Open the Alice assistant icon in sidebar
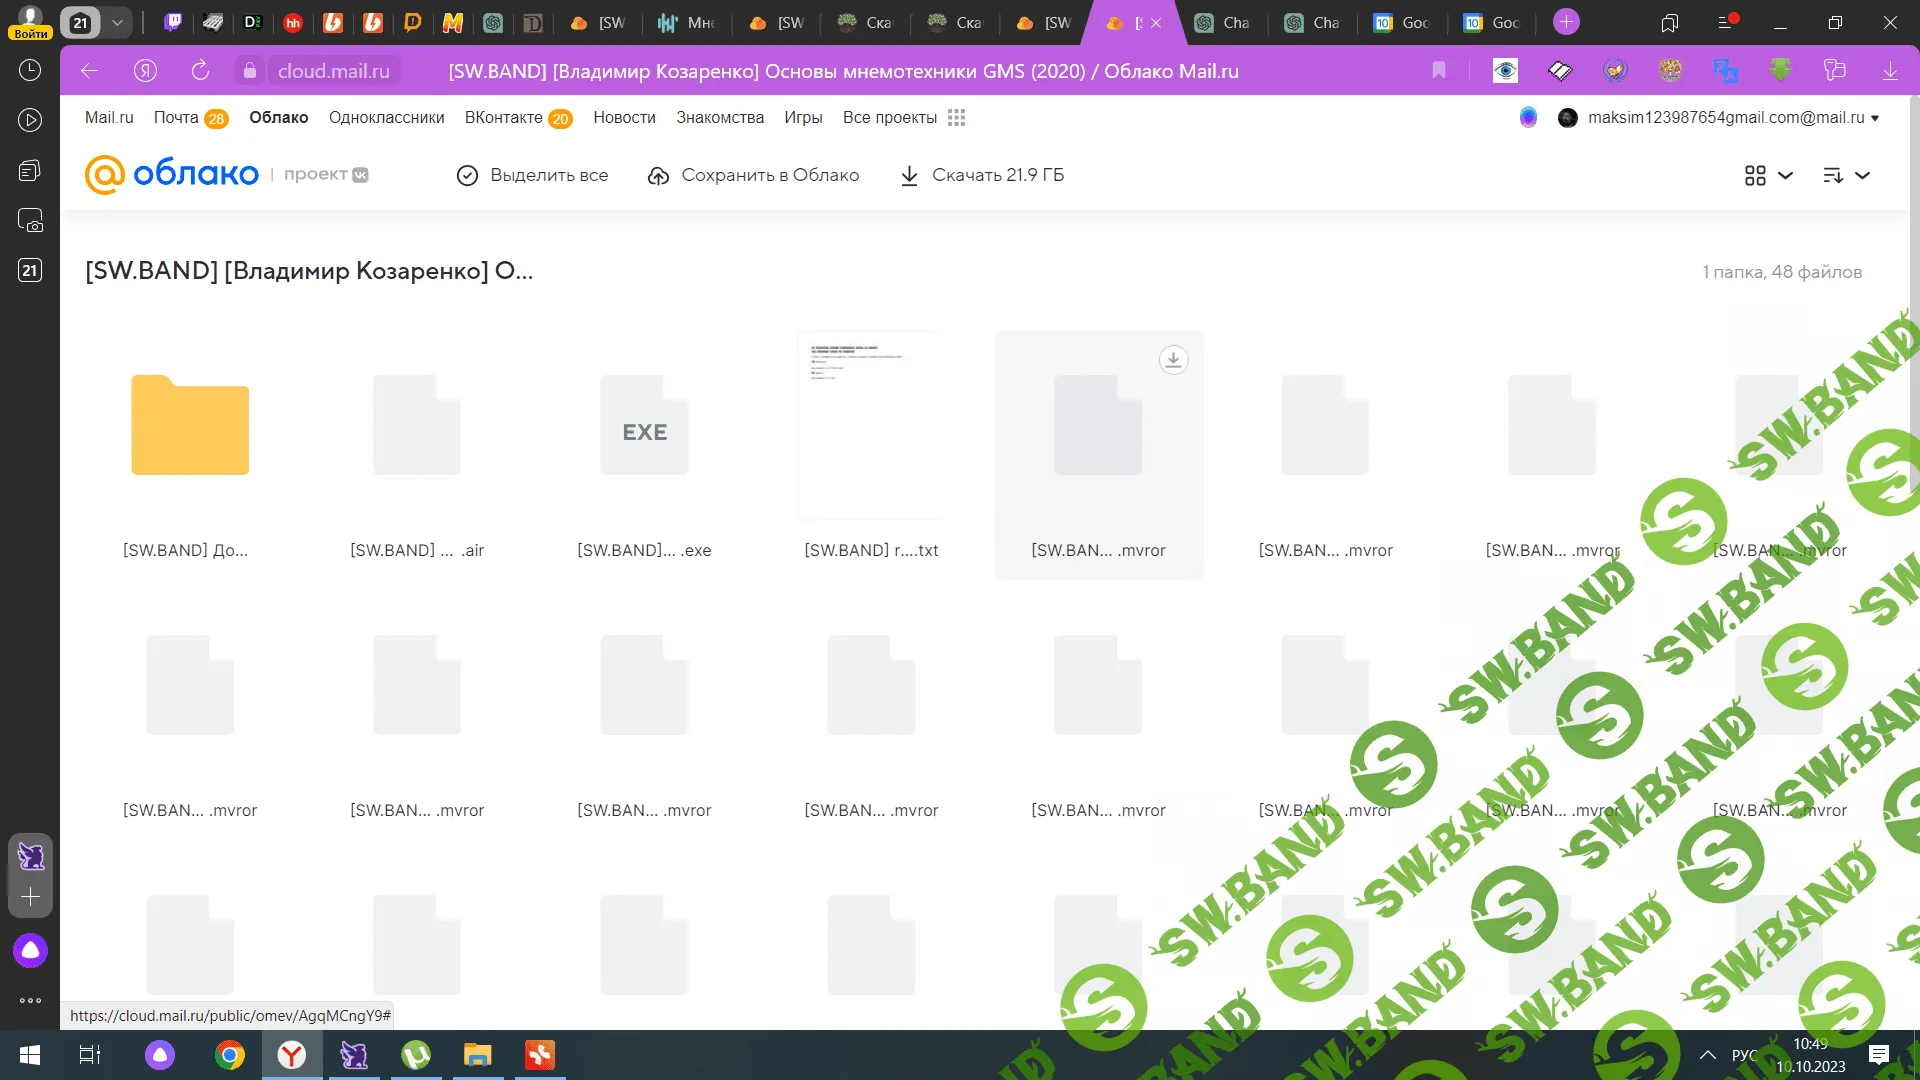Image resolution: width=1920 pixels, height=1080 pixels. pos(30,950)
